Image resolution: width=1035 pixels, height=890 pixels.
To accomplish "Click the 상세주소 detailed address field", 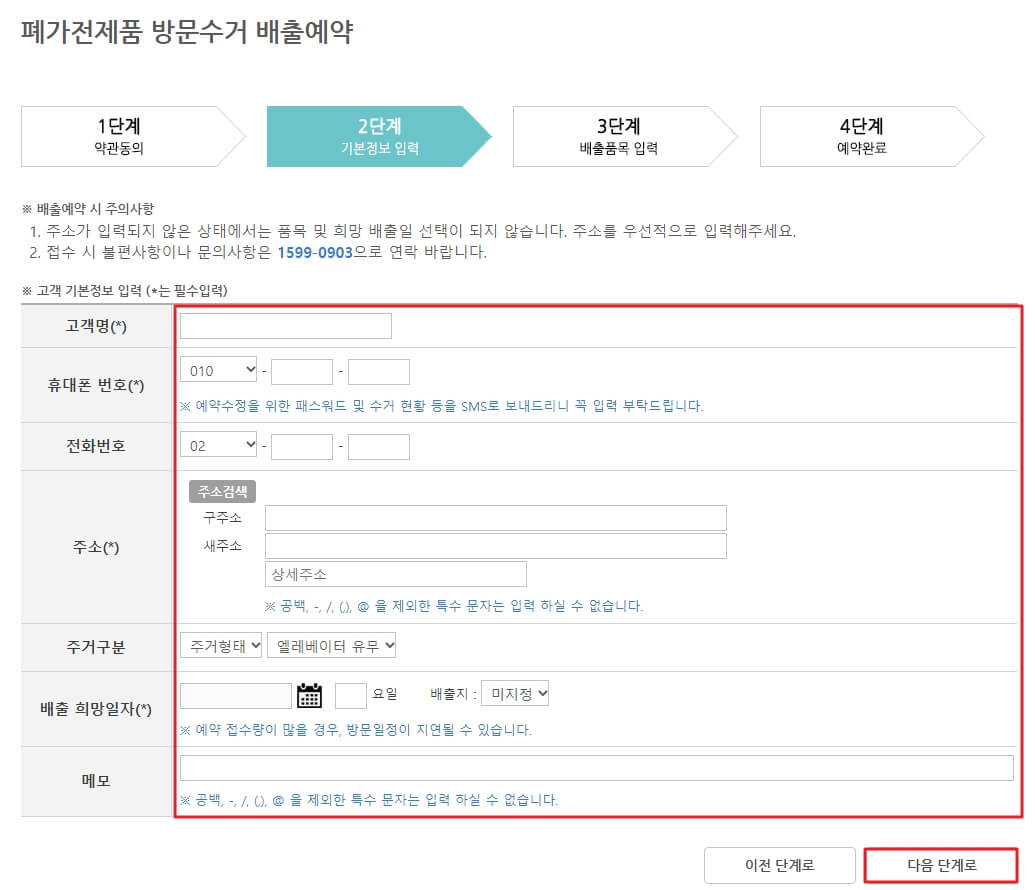I will click(x=395, y=573).
